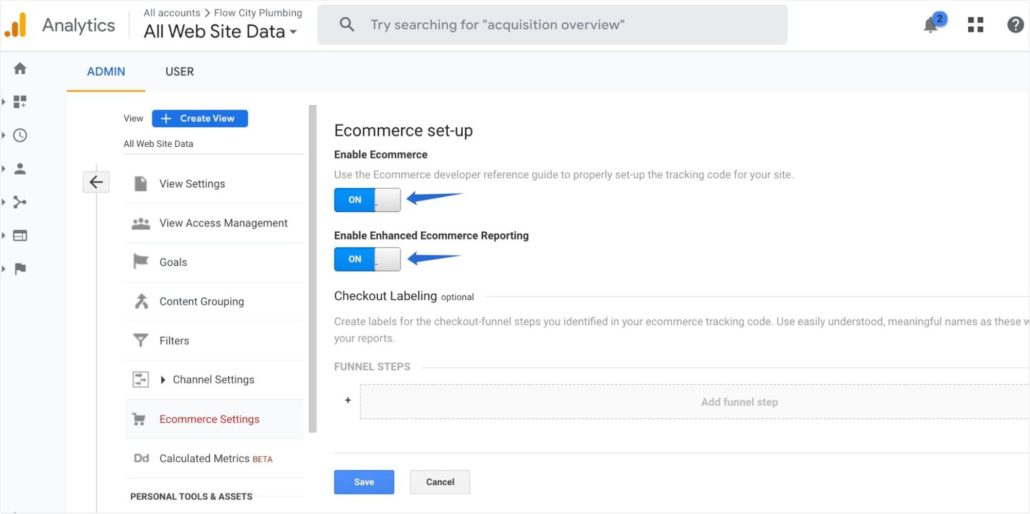Click the Checkout Labeling heading

click(x=386, y=296)
